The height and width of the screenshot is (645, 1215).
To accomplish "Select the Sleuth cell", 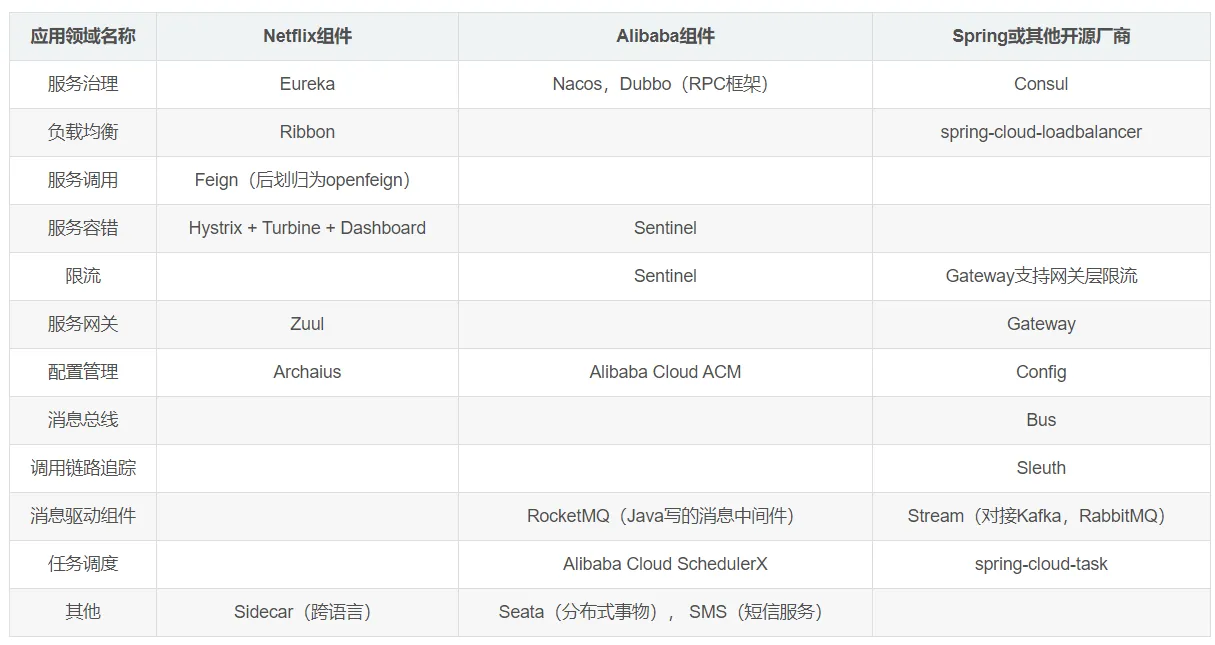I will point(1041,468).
